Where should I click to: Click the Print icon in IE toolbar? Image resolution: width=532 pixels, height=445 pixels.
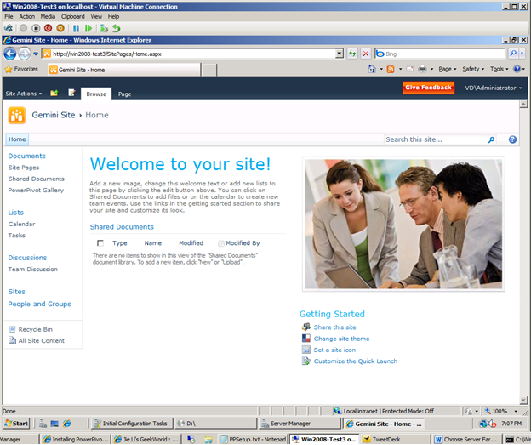point(422,69)
